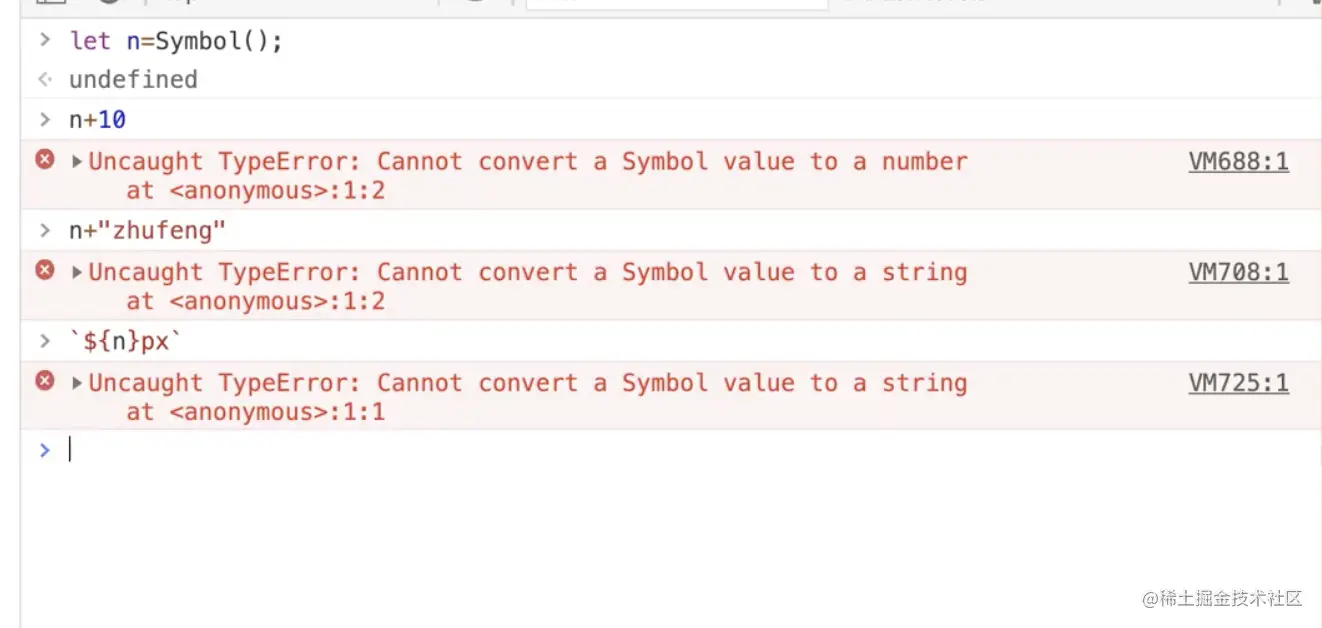Screen dimensions: 1322x628
Task: Expand the stack trace of the VM708 error
Action: [x=77, y=272]
